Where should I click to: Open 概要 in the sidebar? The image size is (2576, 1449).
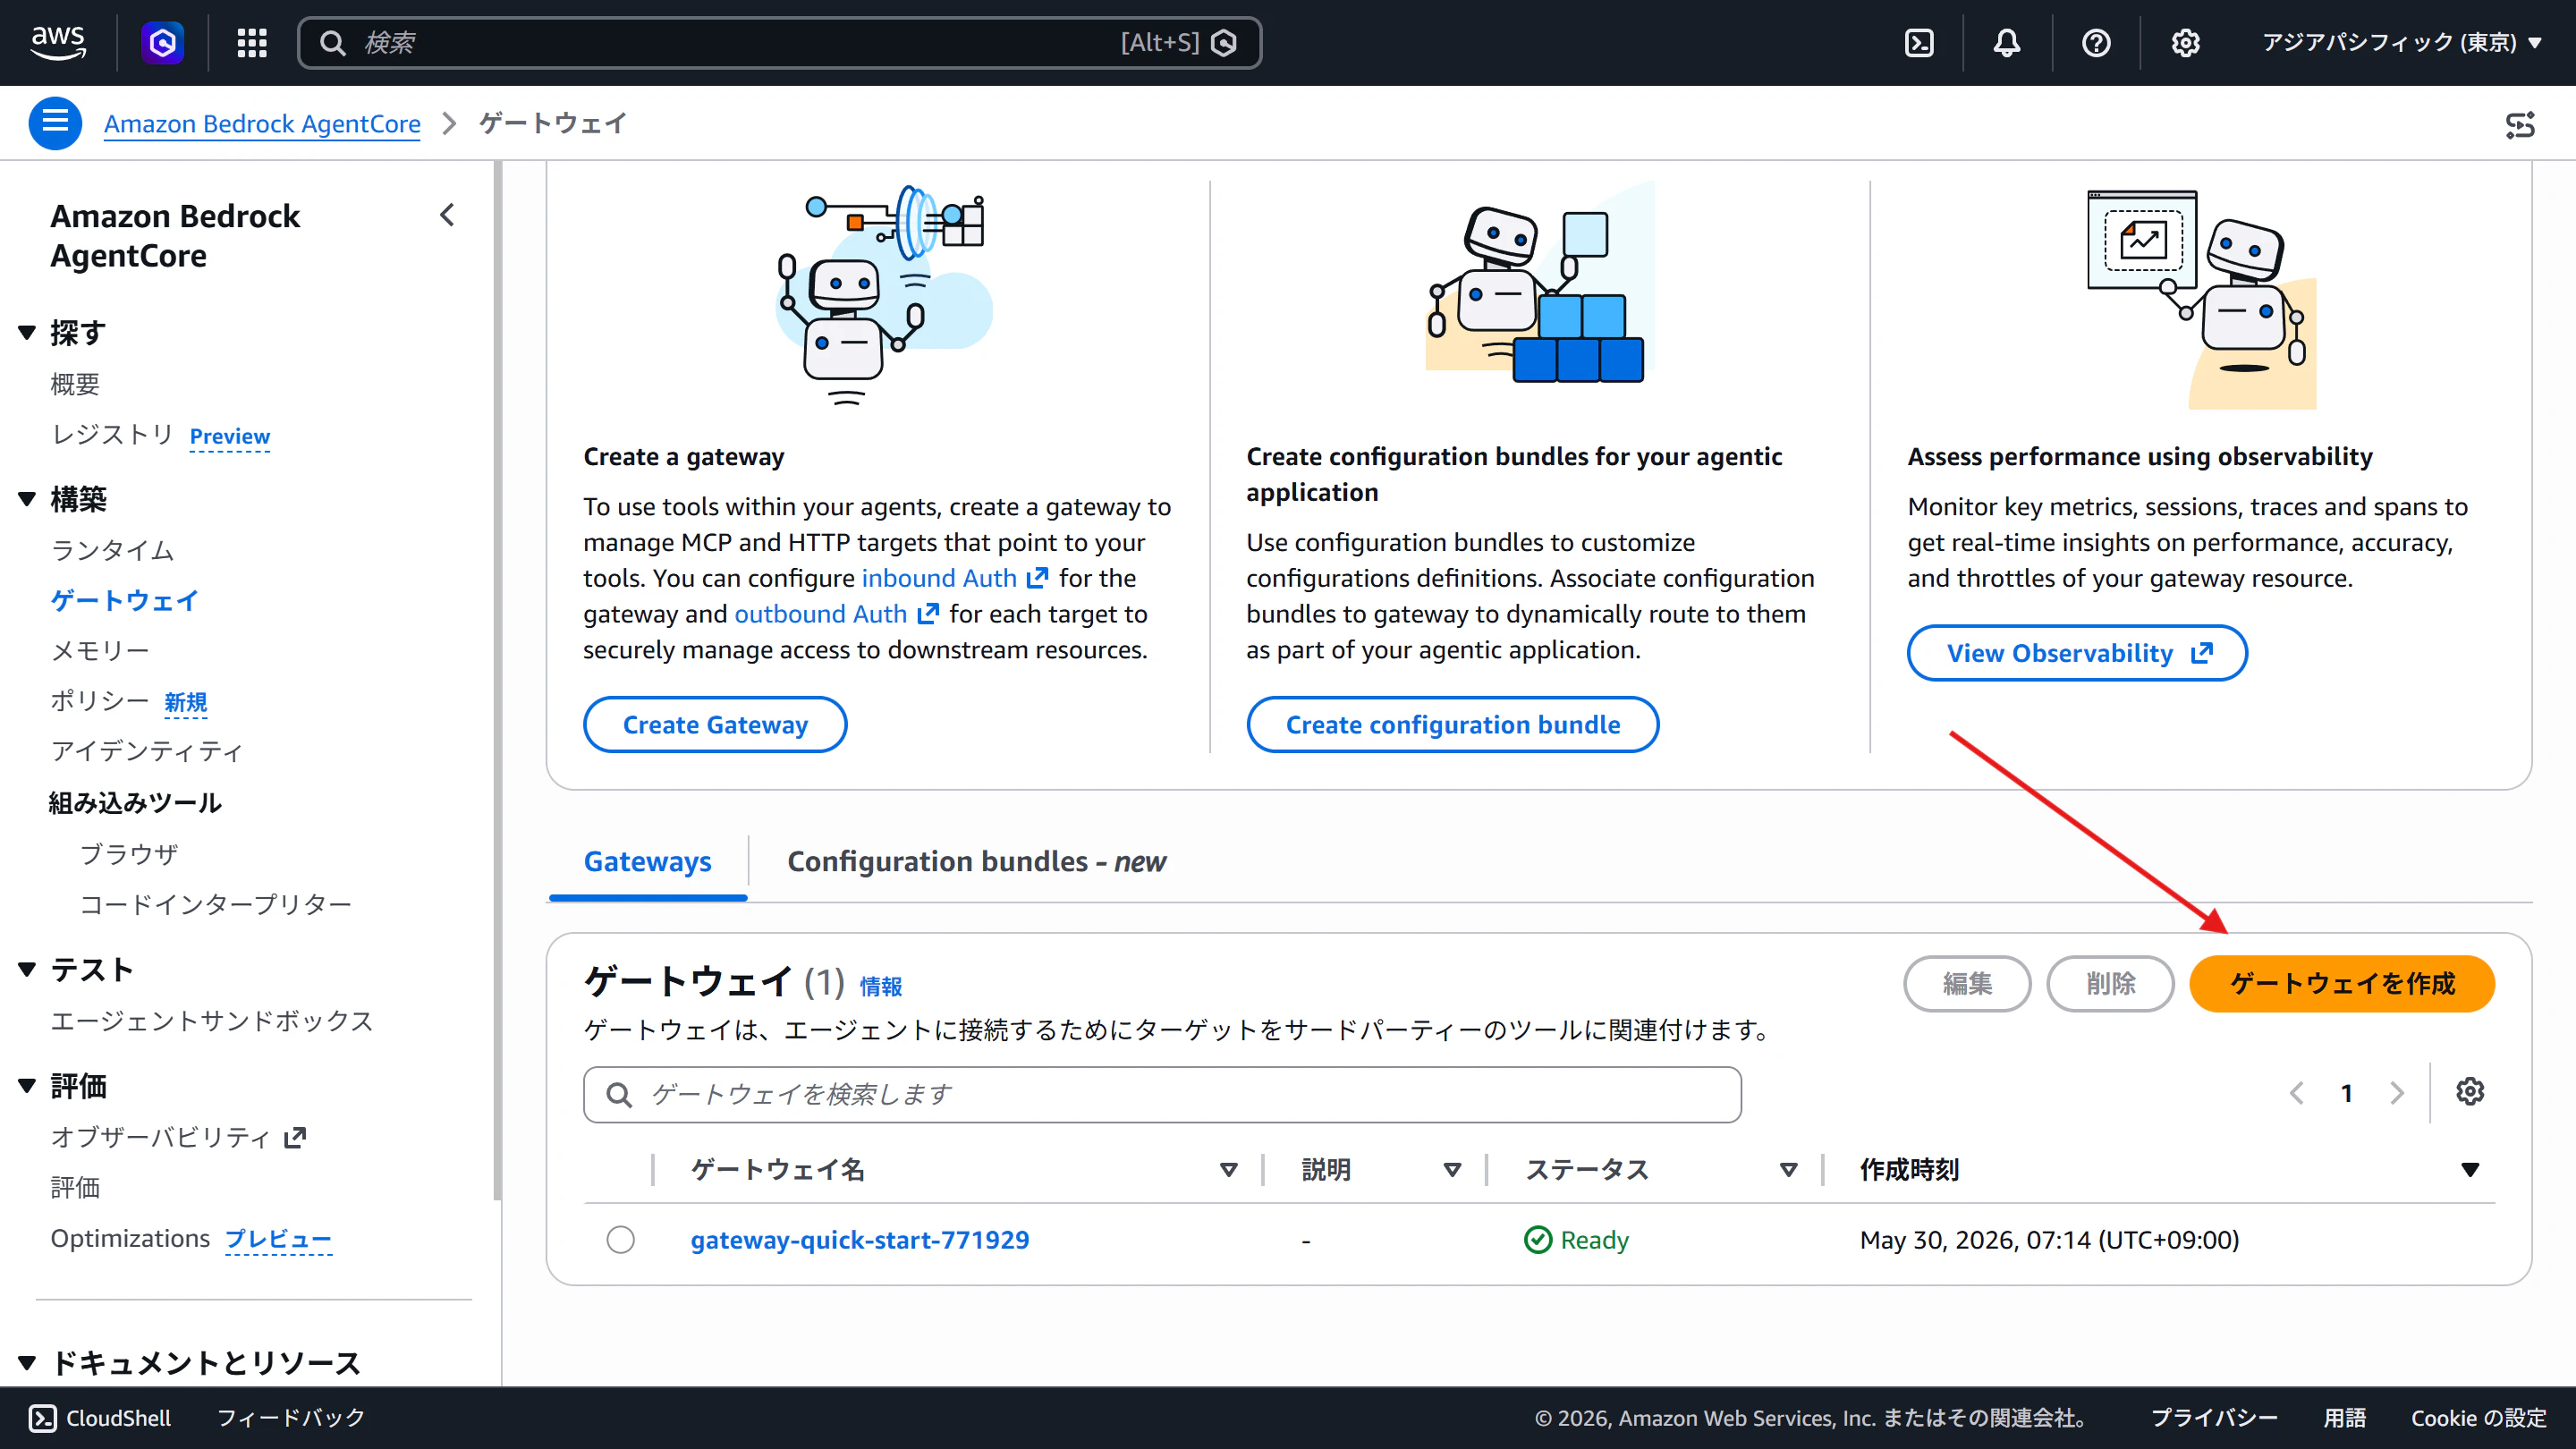click(x=75, y=384)
